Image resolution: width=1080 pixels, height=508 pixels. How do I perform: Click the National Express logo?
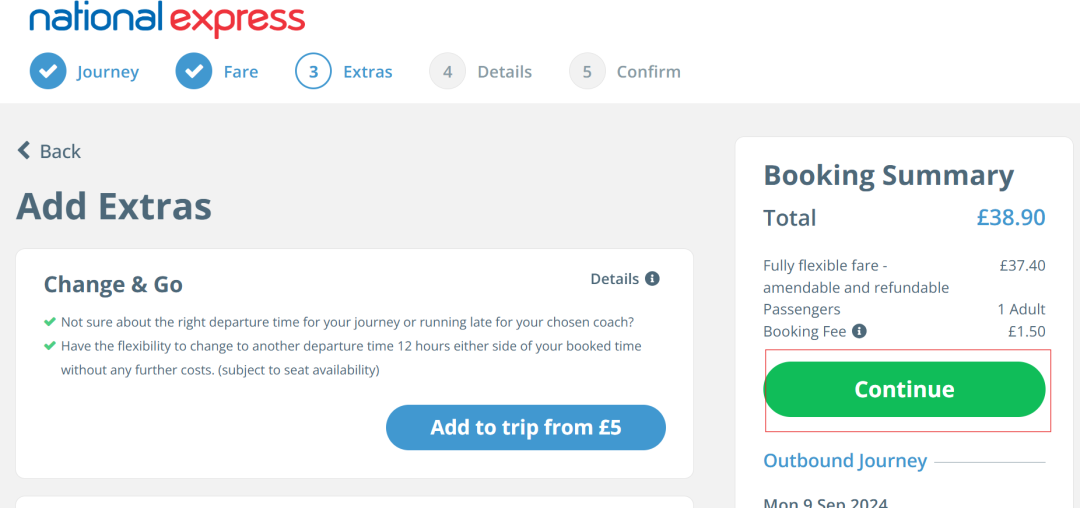click(x=167, y=19)
